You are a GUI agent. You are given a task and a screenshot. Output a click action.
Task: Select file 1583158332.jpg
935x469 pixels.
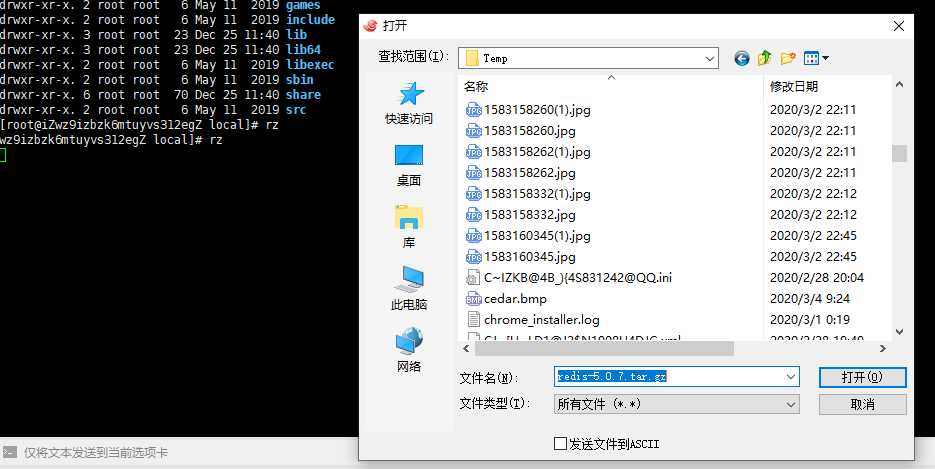click(x=530, y=215)
